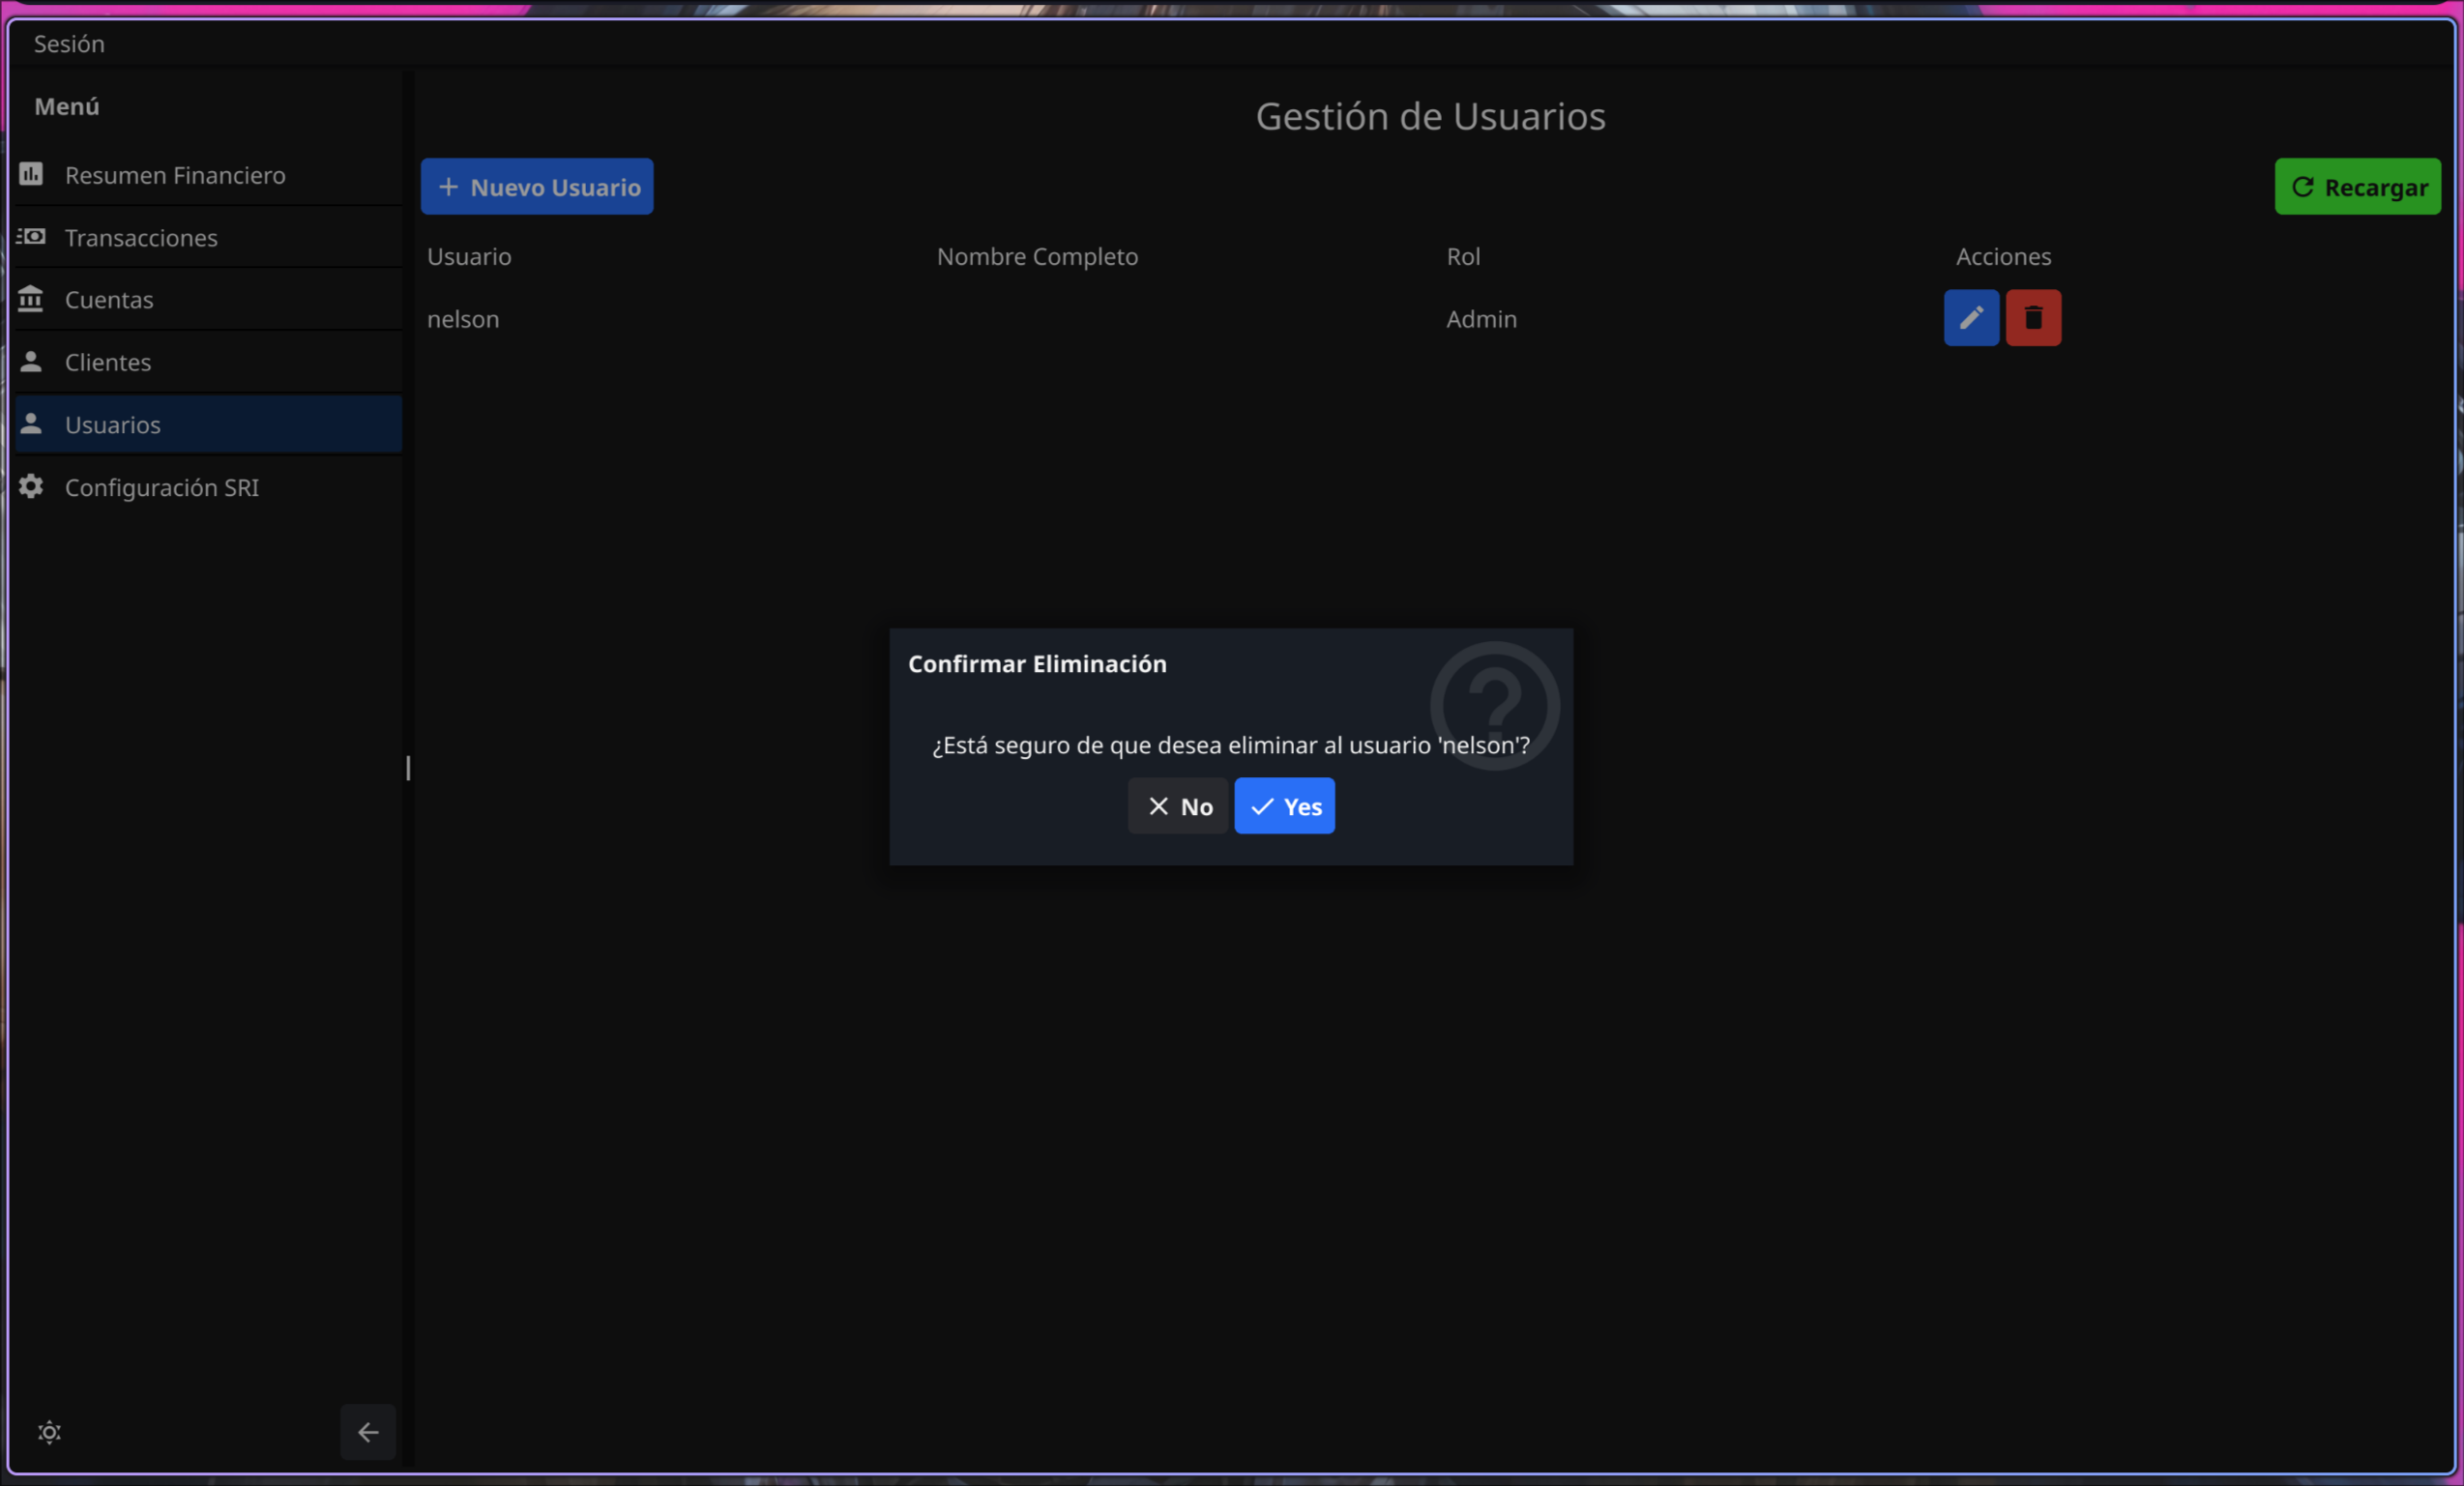
Task: Reload the list with Recargar
Action: tap(2357, 187)
